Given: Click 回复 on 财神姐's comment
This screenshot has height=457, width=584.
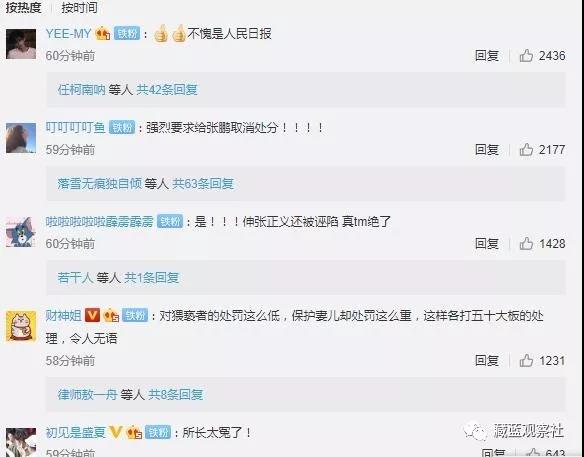Looking at the screenshot, I should click(x=487, y=361).
